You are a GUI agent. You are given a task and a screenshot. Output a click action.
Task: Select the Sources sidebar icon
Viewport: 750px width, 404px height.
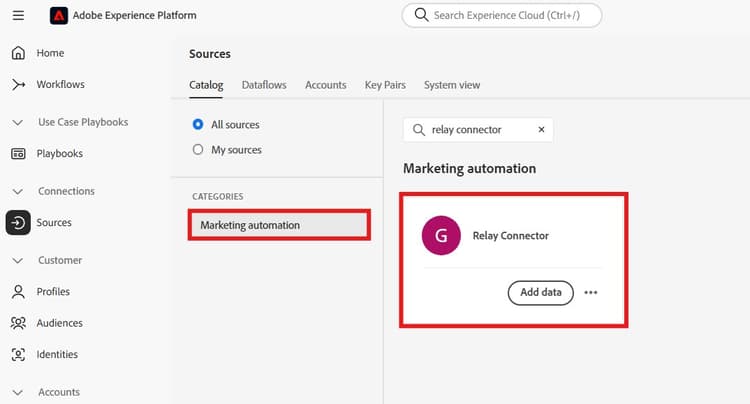tap(18, 223)
